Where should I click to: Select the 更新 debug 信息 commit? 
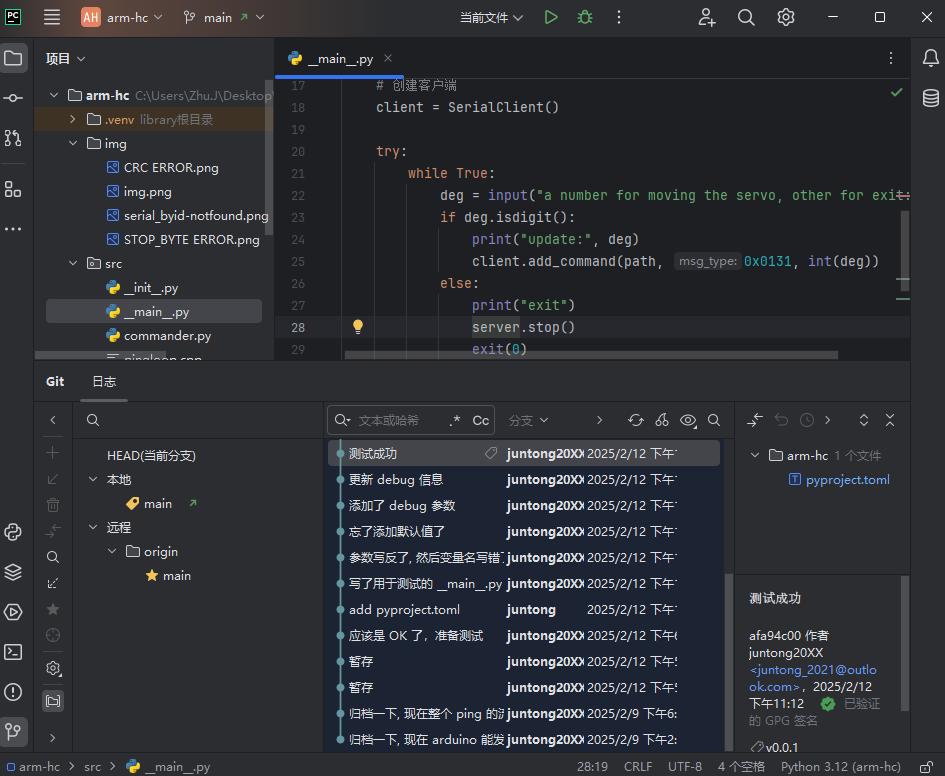click(x=524, y=480)
